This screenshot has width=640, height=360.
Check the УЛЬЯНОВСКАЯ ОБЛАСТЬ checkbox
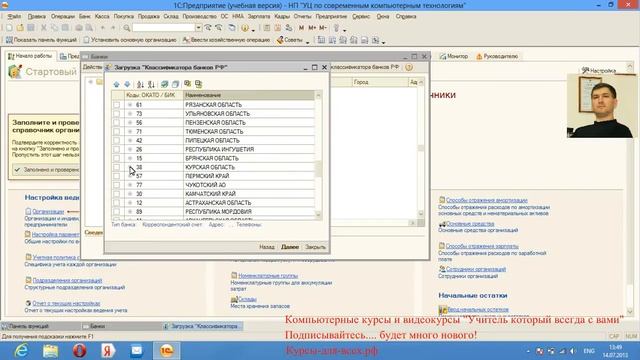[117, 114]
